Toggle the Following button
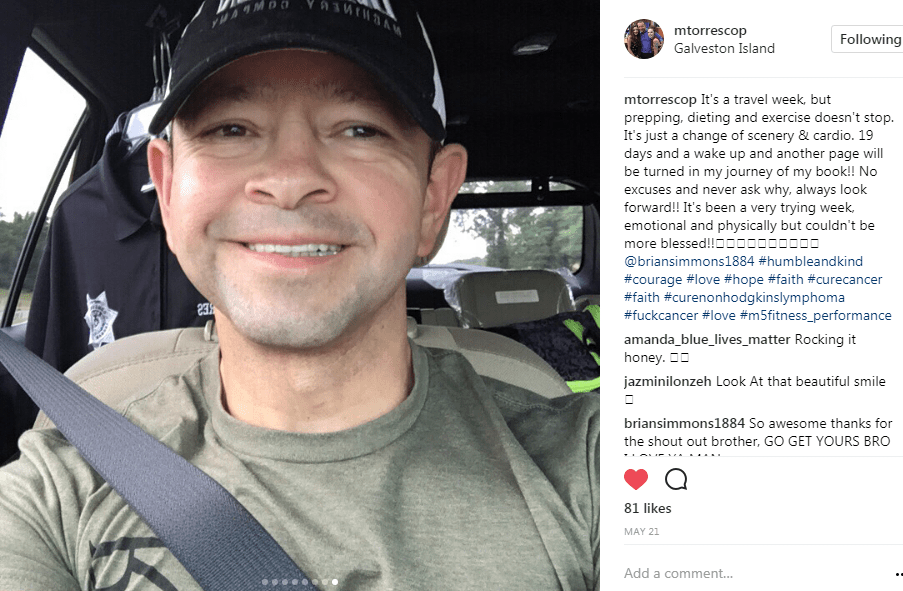 [x=867, y=39]
